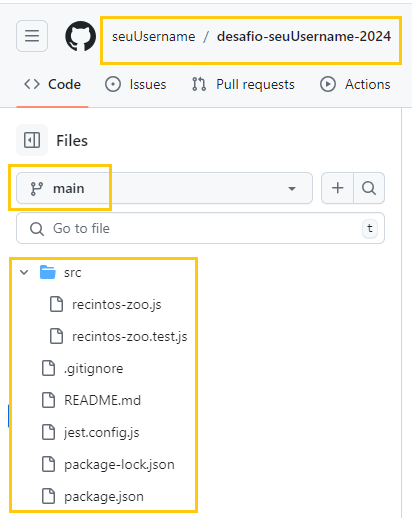
Task: Click the git branch icon beside main
Action: point(37,188)
